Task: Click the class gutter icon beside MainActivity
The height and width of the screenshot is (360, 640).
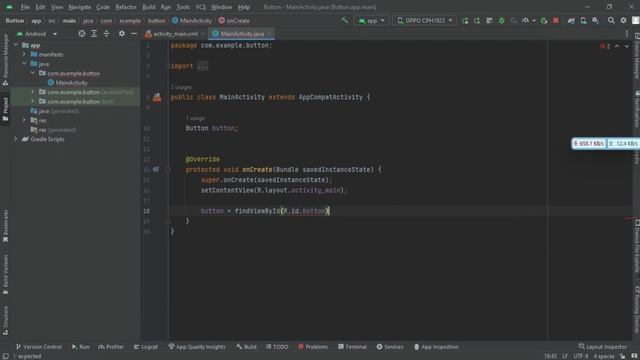Action: [157, 97]
